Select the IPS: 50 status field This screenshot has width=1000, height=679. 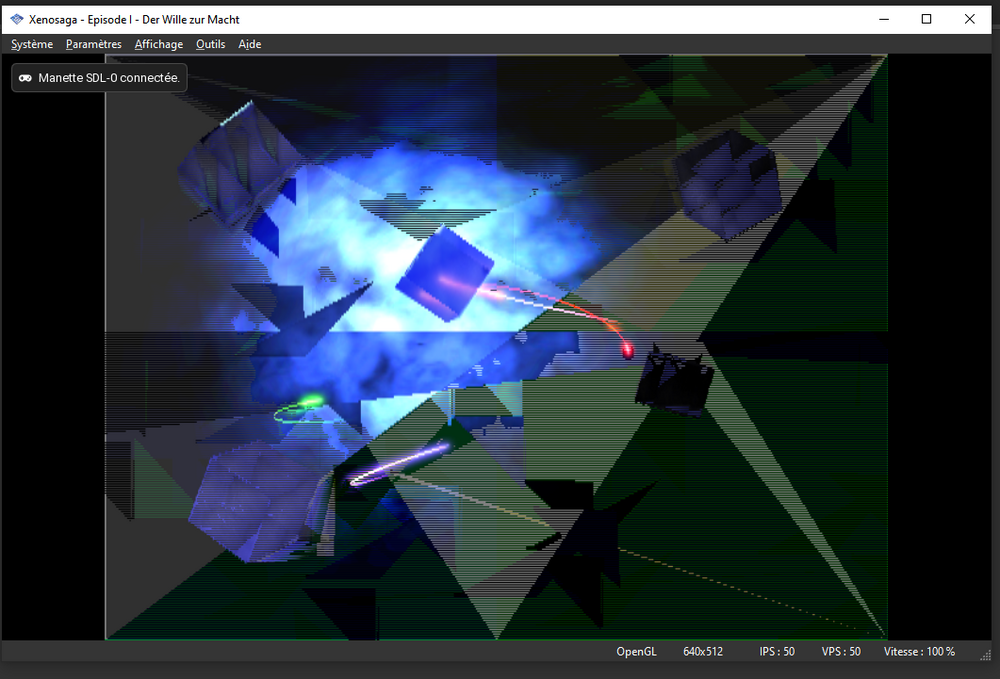(777, 652)
